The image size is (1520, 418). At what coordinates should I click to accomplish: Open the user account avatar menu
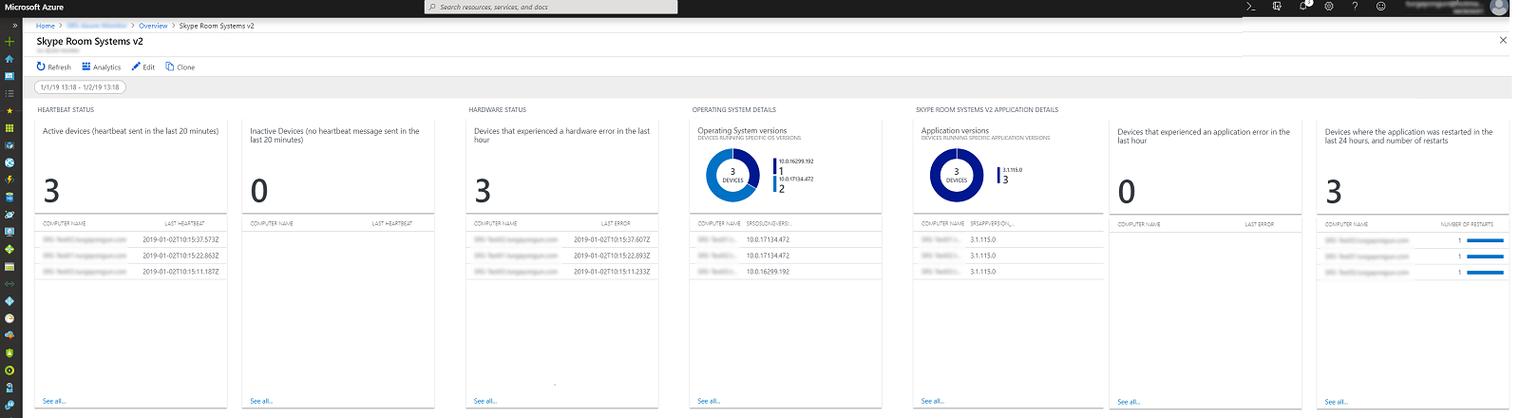[1497, 7]
